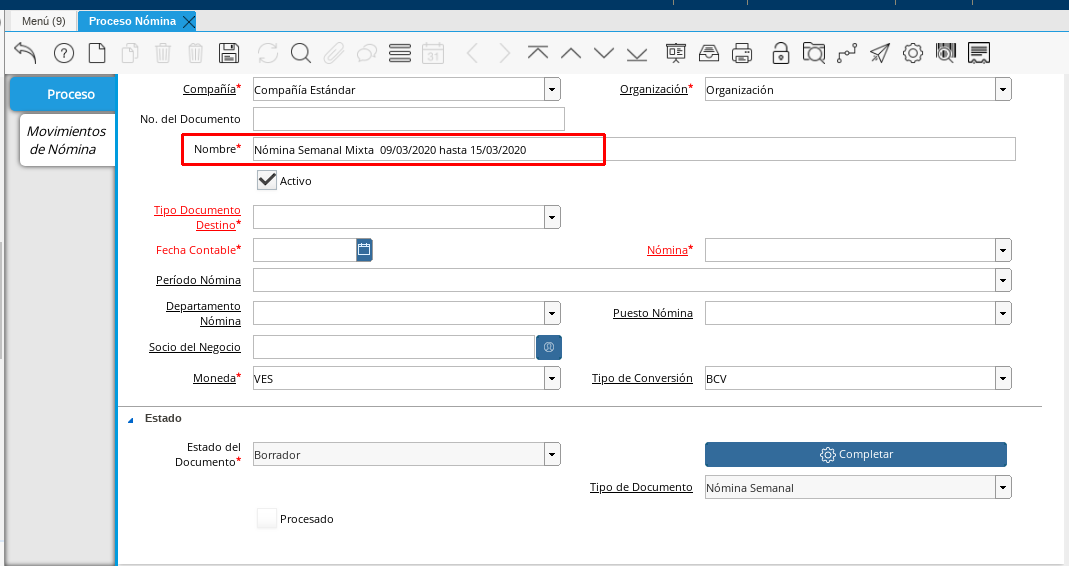This screenshot has height=566, width=1069.
Task: Click the undo changes arrow icon
Action: point(25,53)
